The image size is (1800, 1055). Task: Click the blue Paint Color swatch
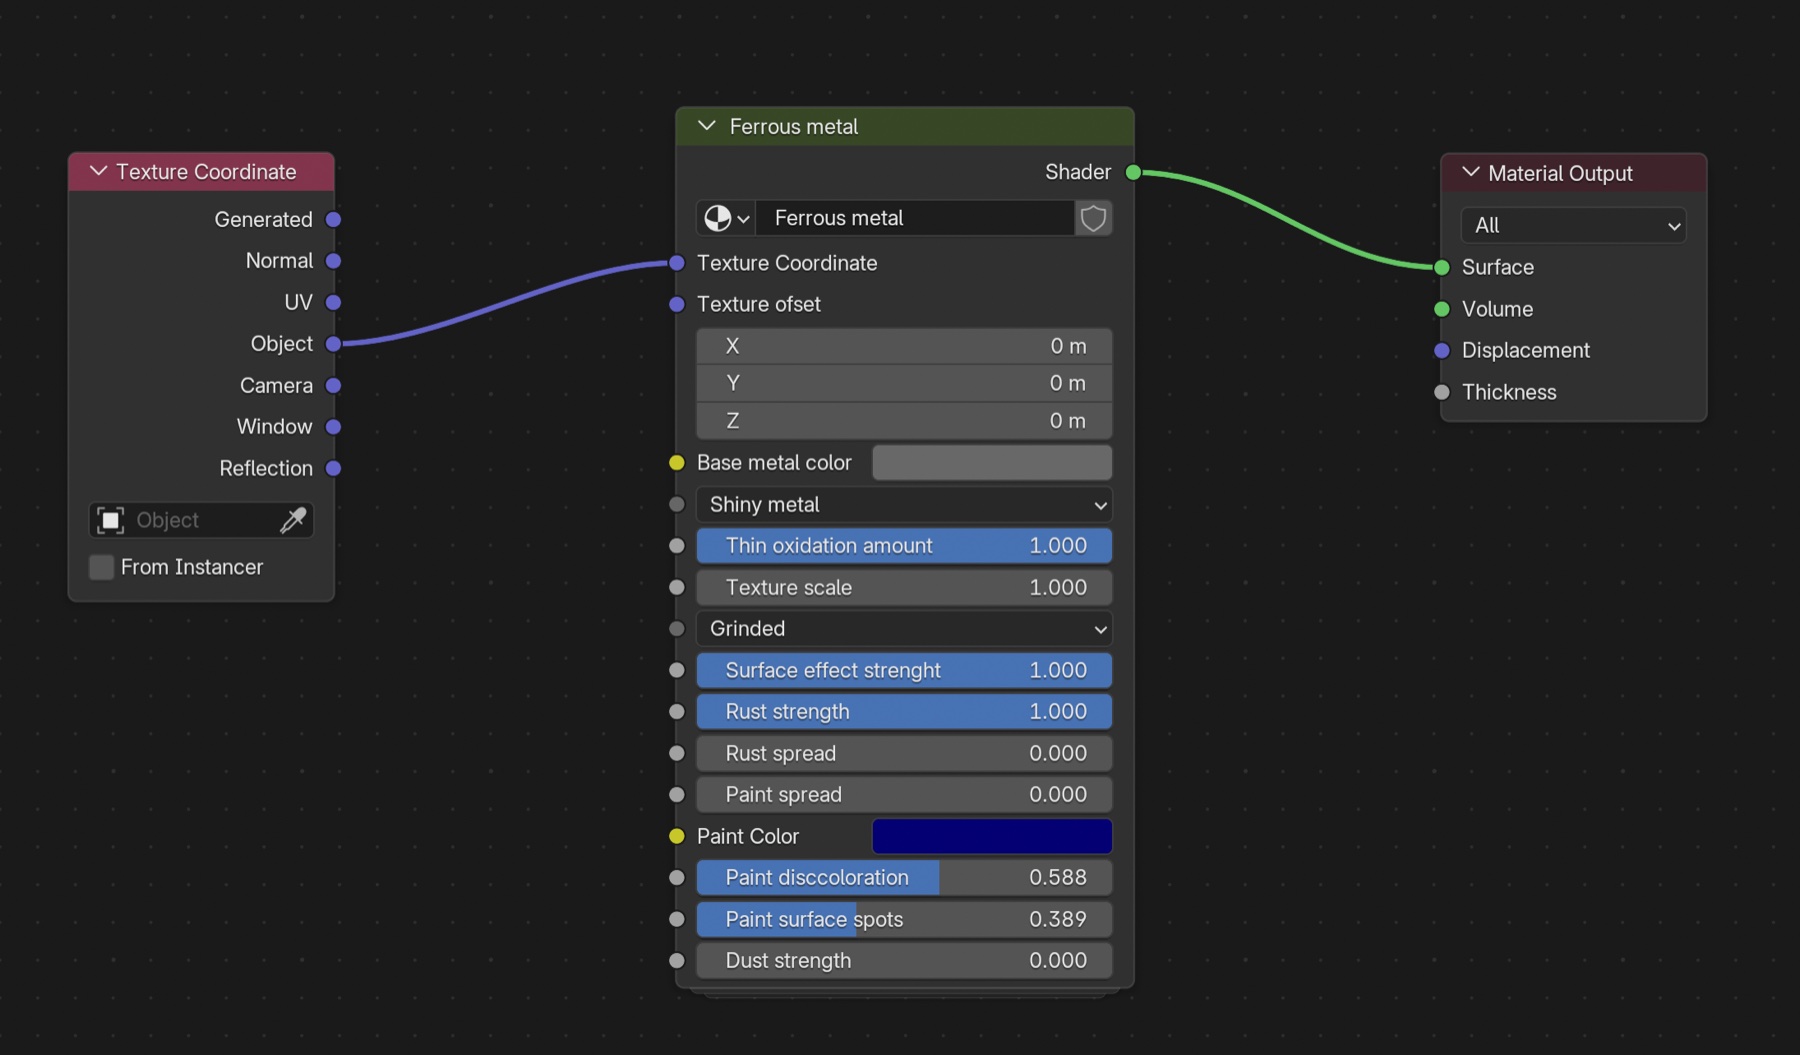coord(992,836)
